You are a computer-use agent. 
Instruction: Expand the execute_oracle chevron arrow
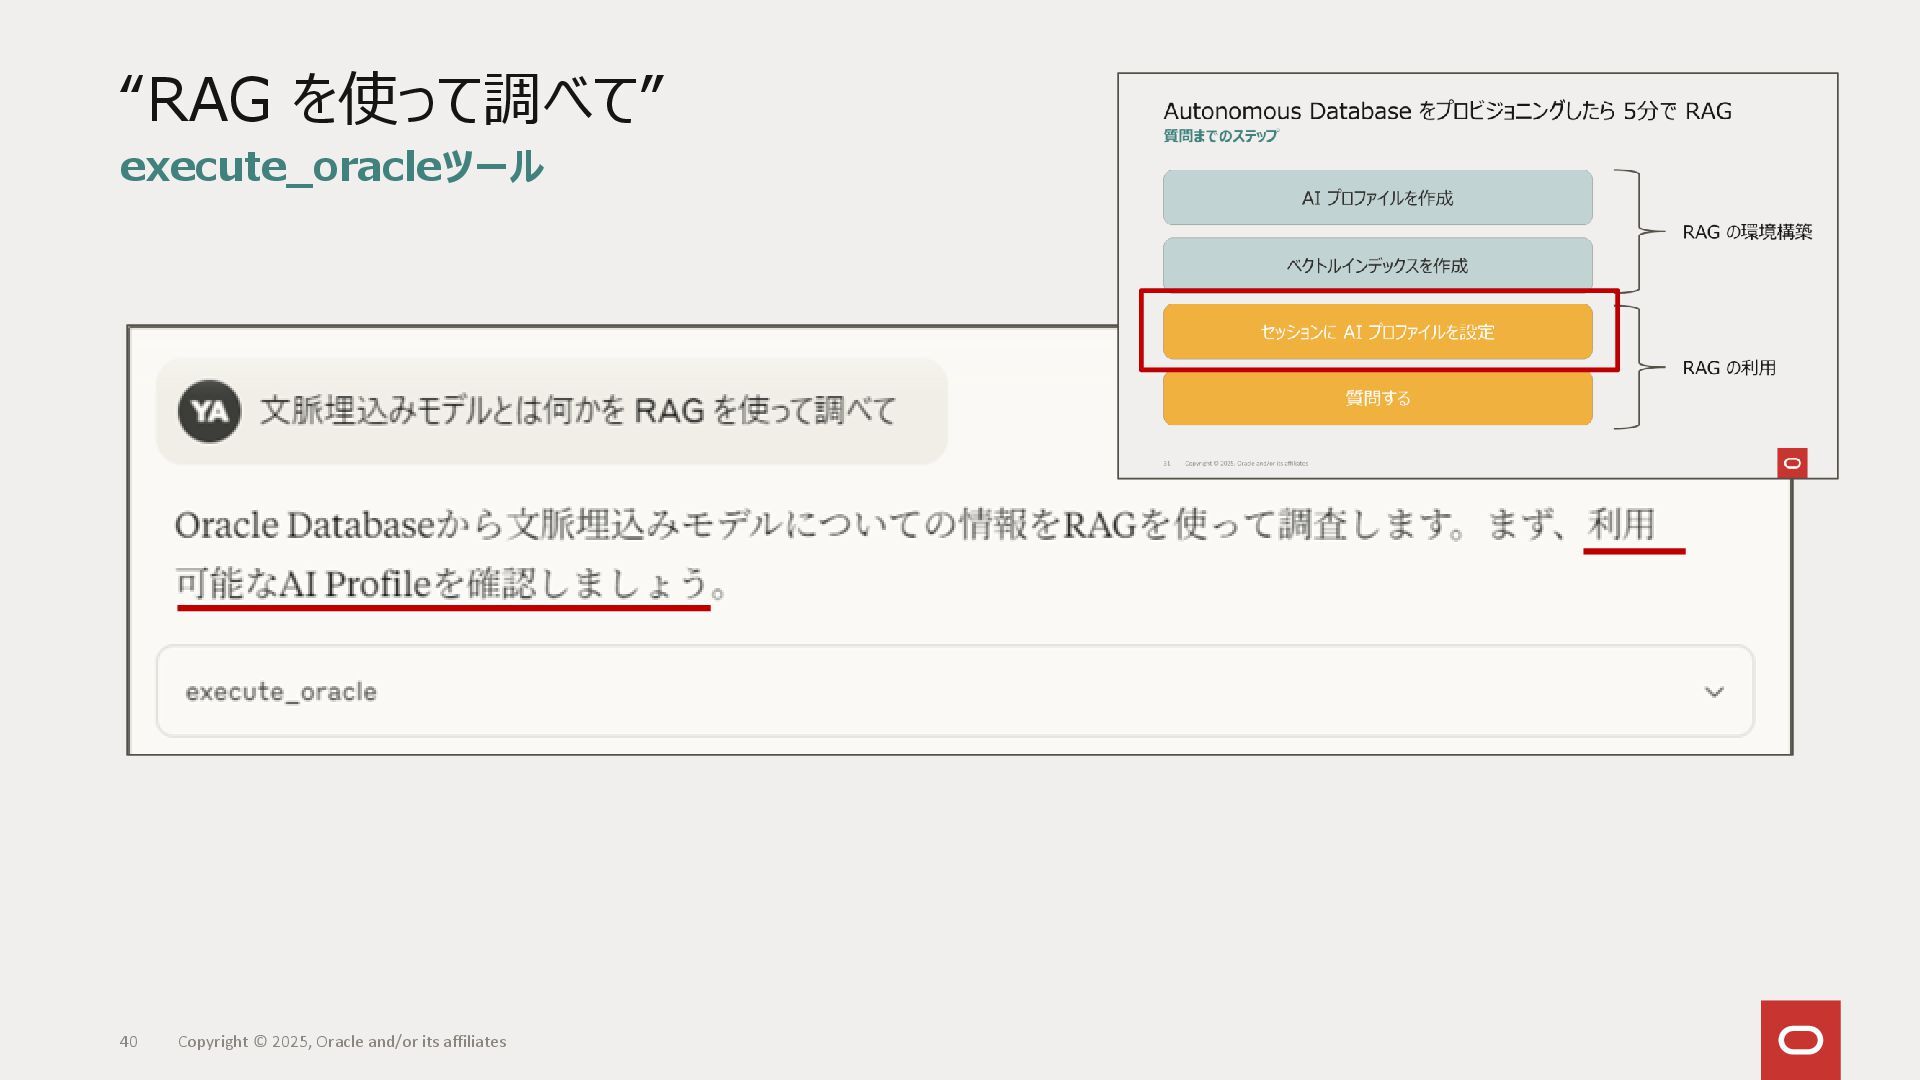1714,692
